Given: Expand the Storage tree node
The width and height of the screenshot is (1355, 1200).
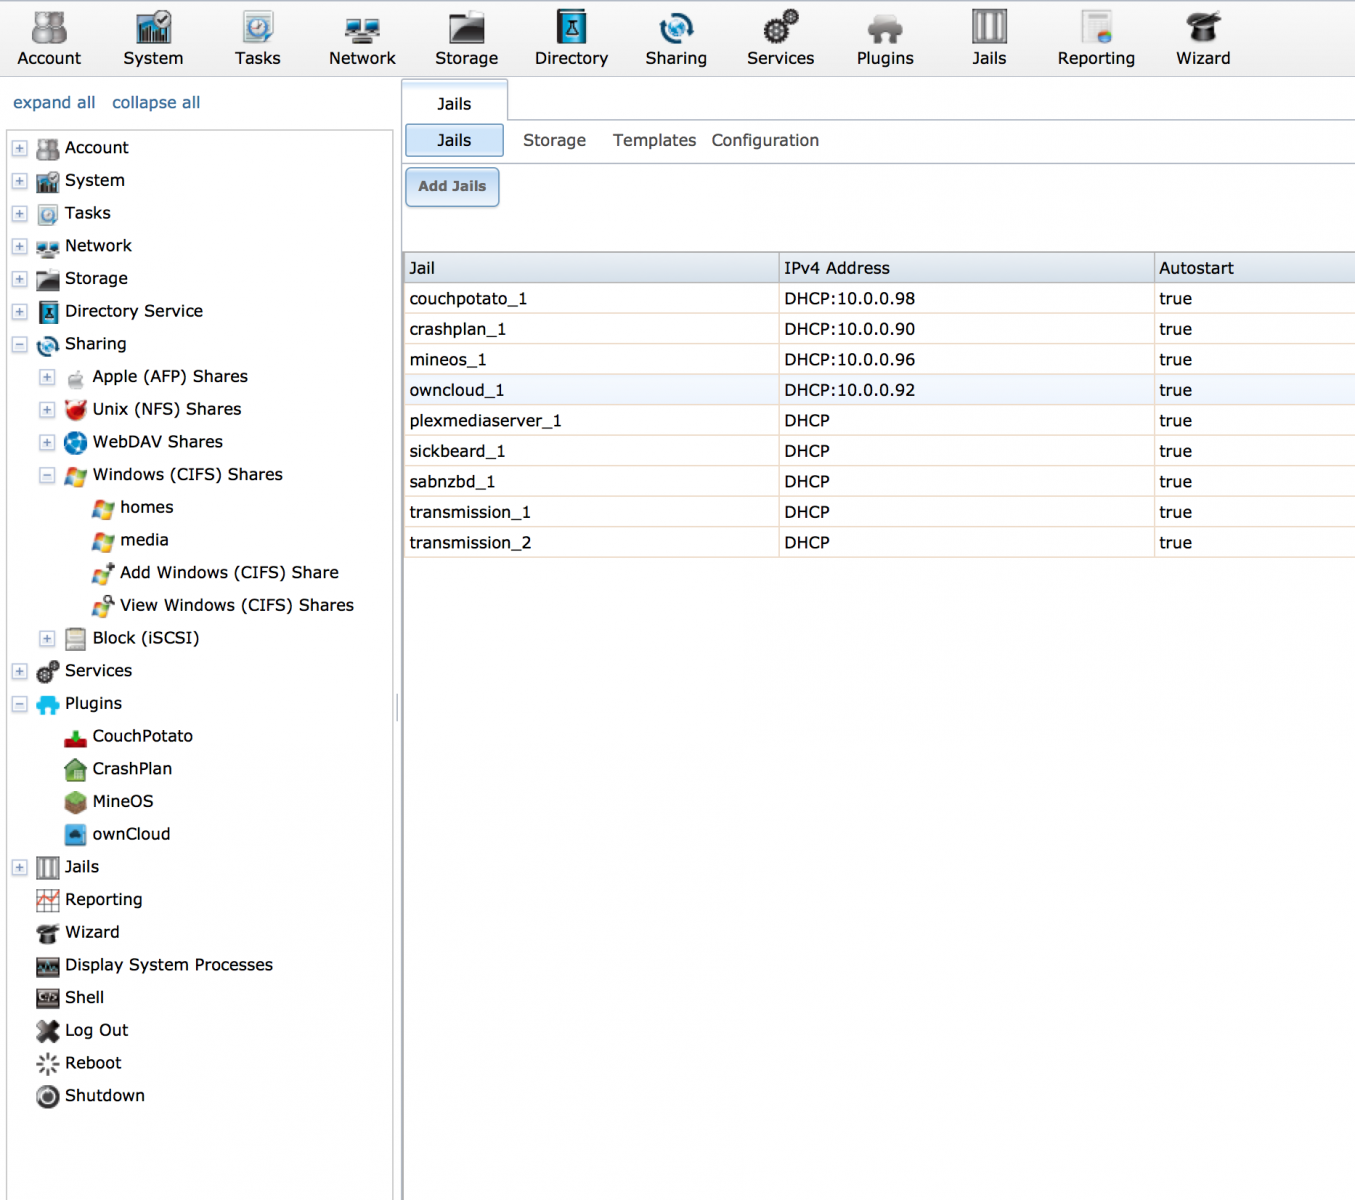Looking at the screenshot, I should pos(19,279).
